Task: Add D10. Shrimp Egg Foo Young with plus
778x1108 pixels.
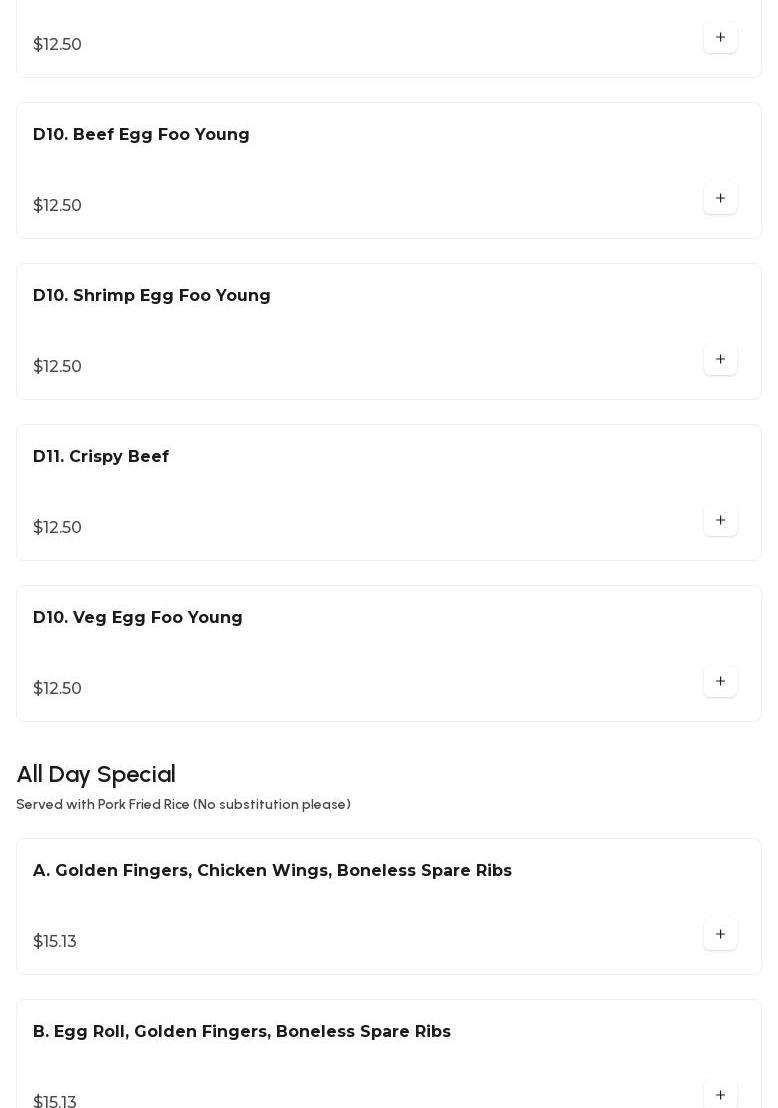Action: pos(720,360)
